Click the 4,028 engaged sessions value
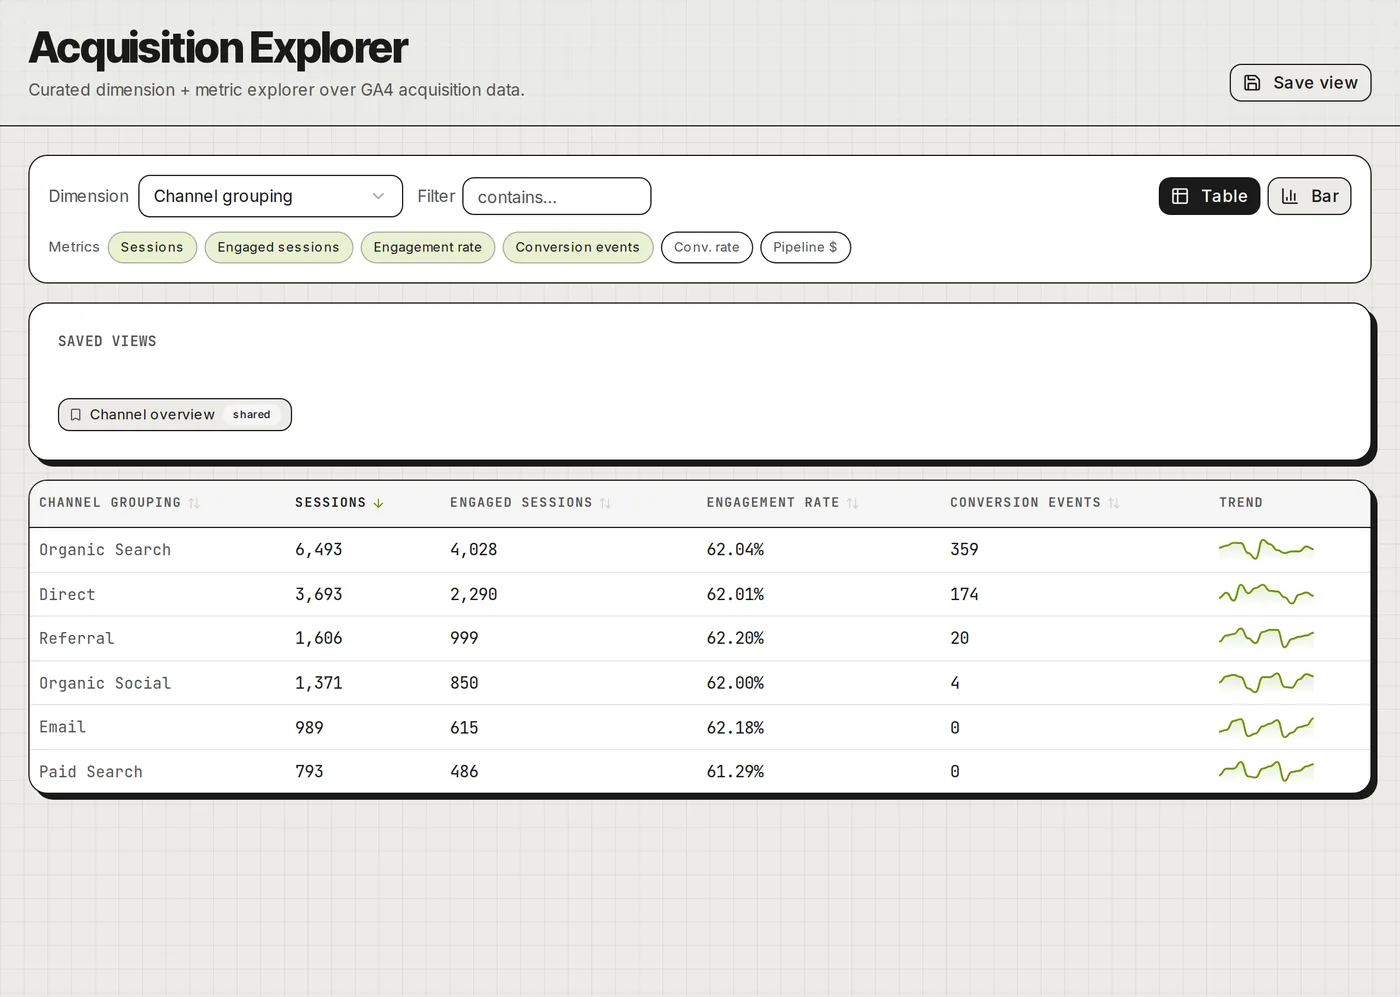Screen dimensions: 1400x997 click(x=474, y=550)
